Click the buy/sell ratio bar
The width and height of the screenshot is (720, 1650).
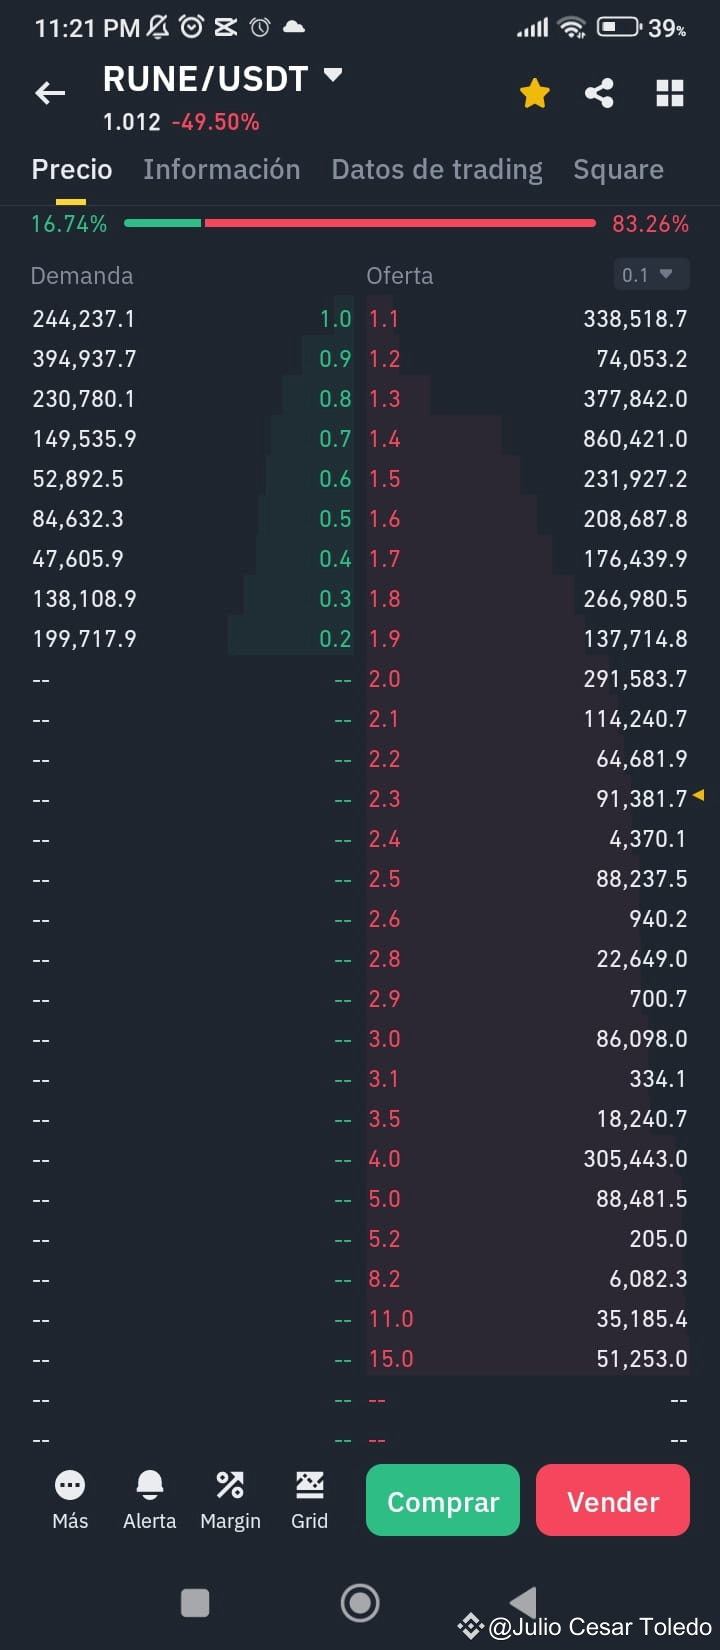[x=360, y=223]
